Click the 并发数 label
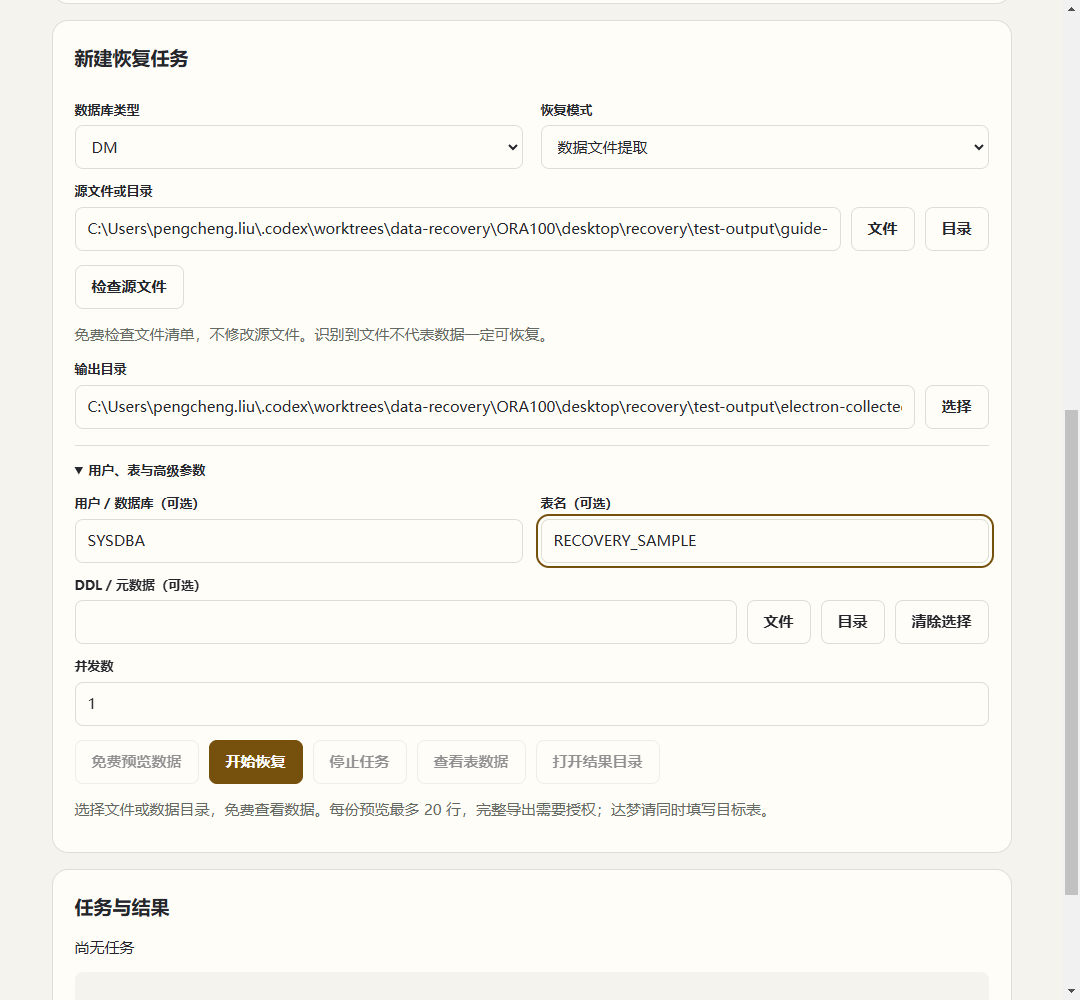The height and width of the screenshot is (1000, 1080). (94, 666)
